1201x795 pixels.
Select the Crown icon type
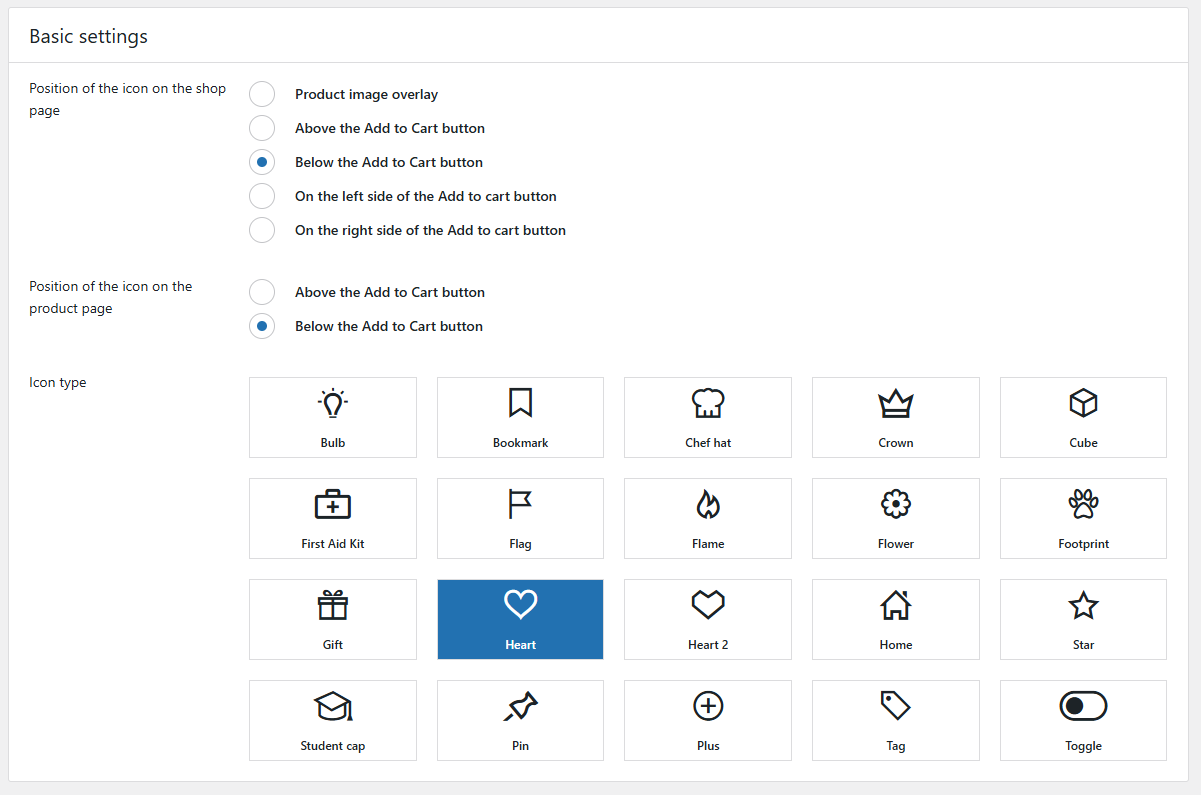(895, 417)
